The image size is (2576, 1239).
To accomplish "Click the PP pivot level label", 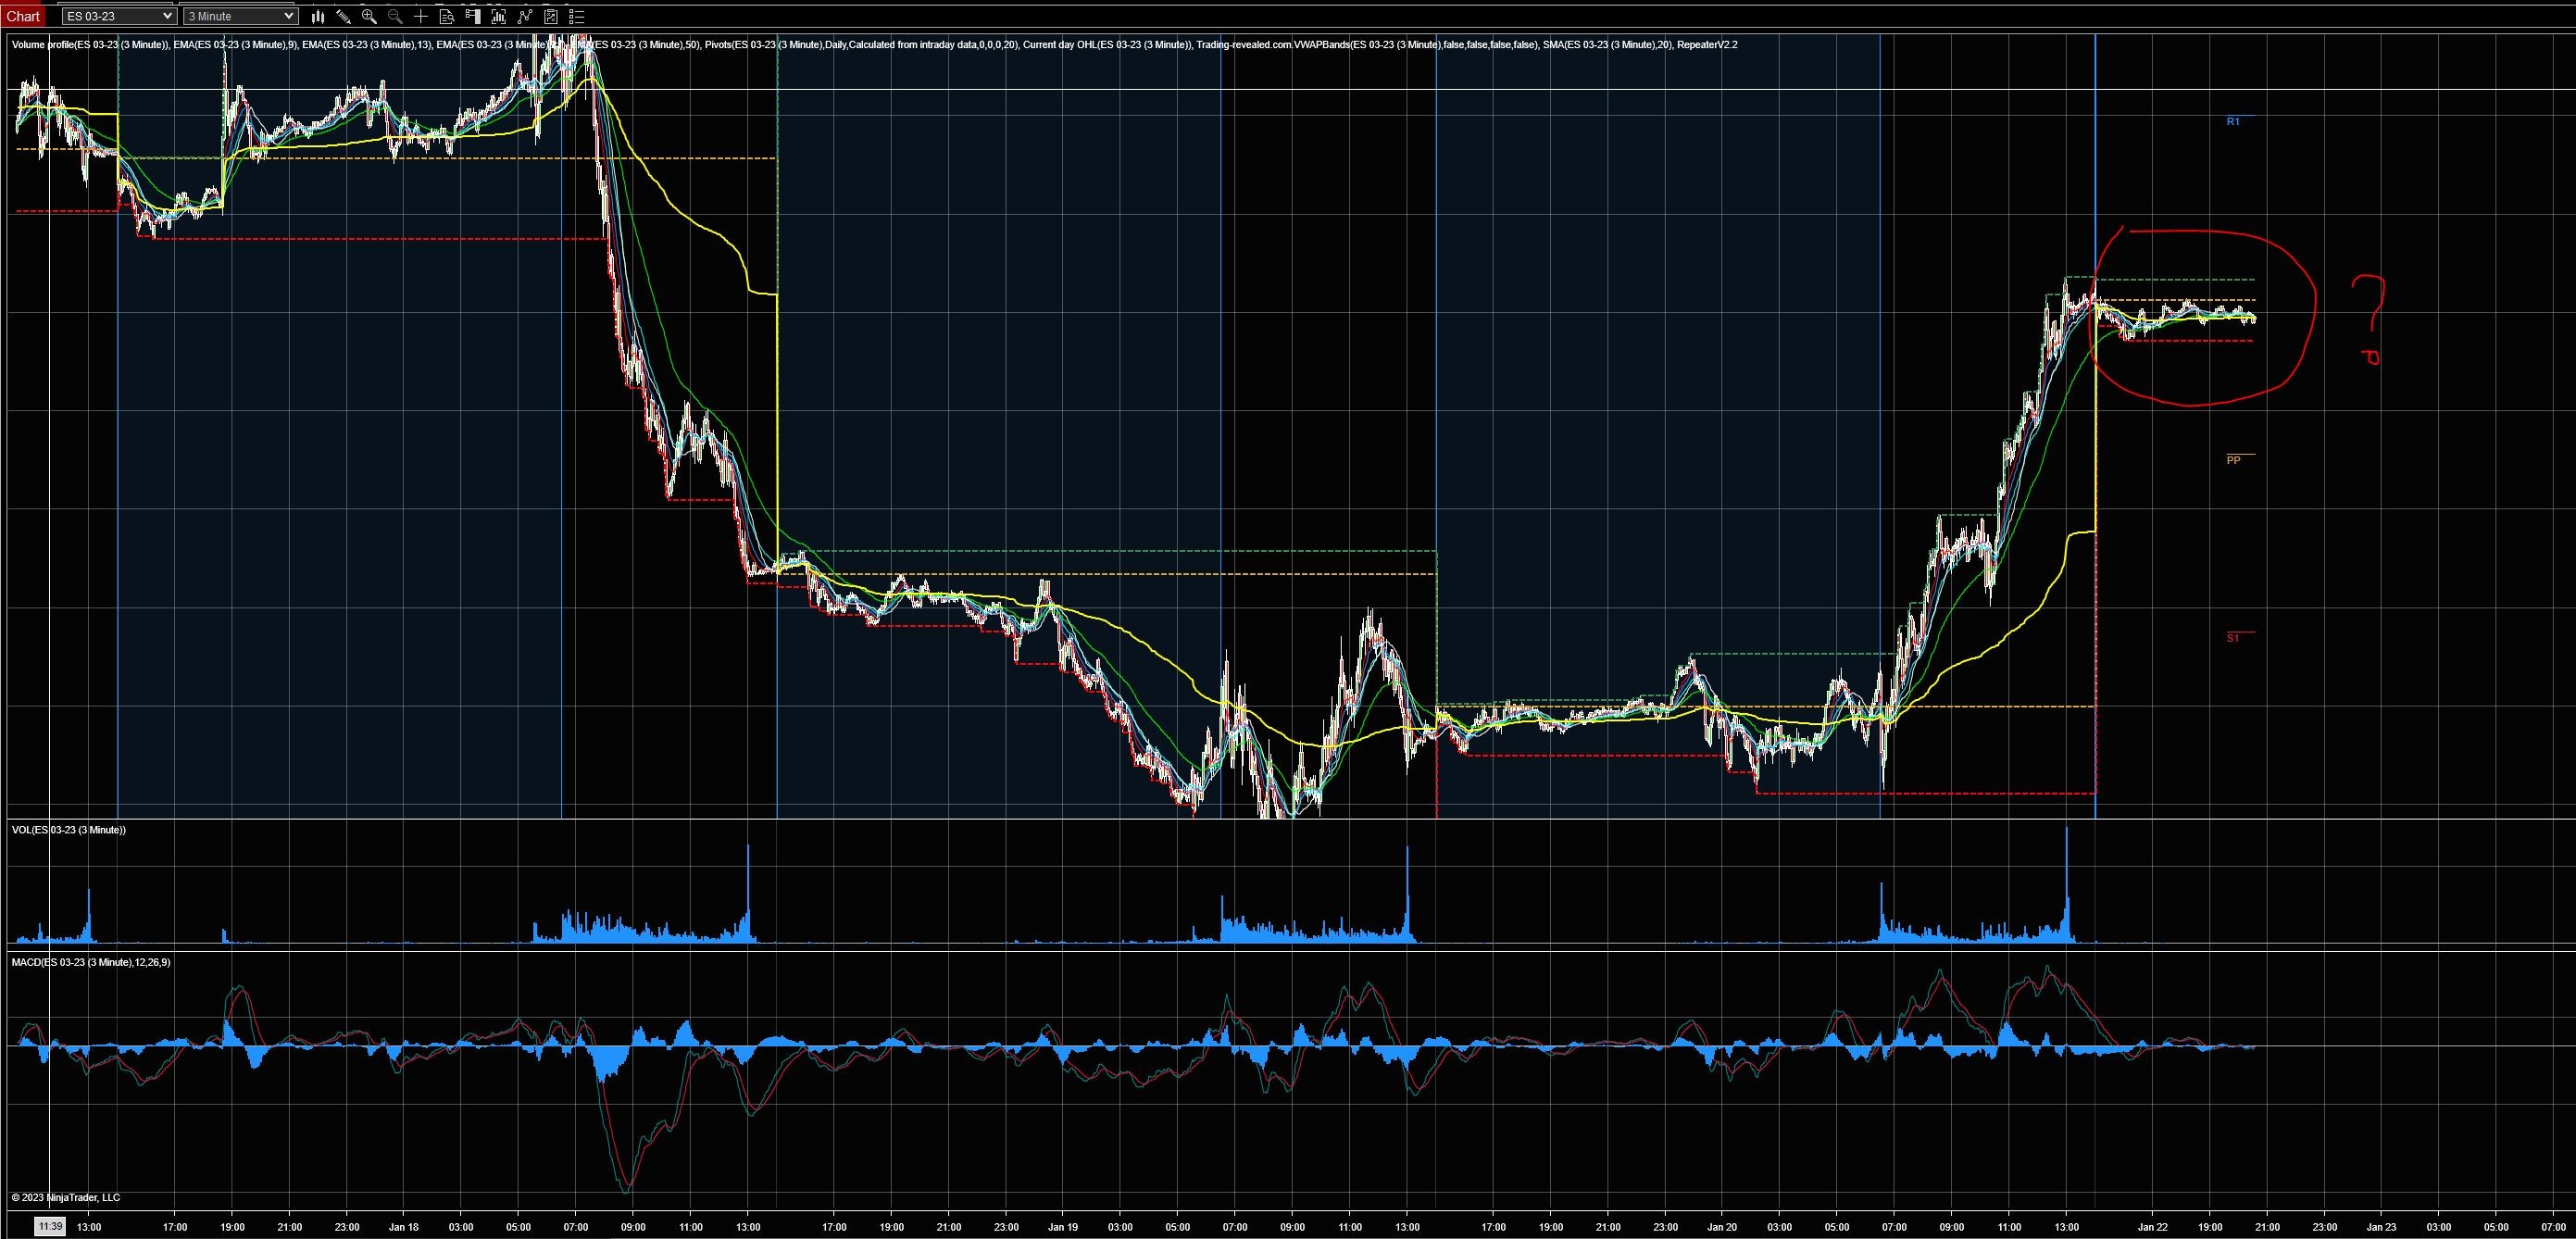I will click(2233, 460).
